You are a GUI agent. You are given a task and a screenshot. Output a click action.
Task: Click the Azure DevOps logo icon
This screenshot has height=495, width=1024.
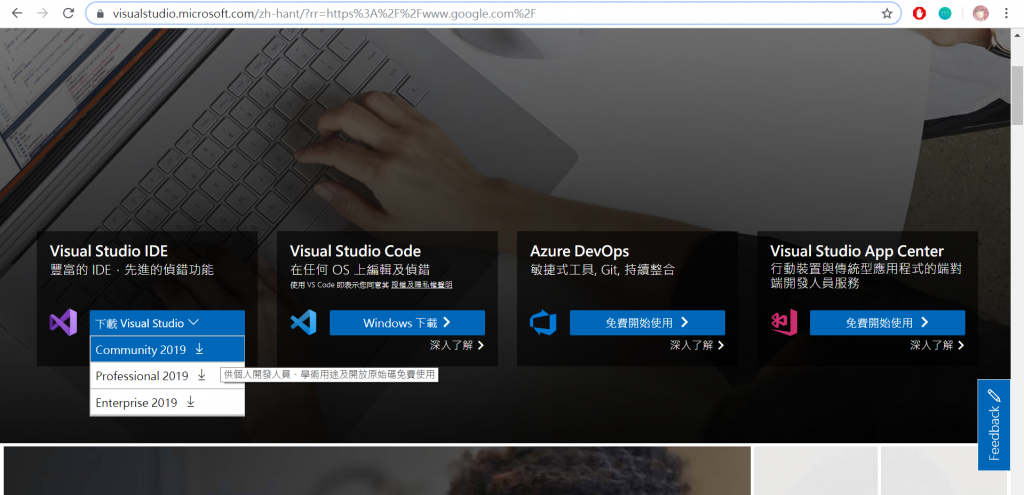pyautogui.click(x=543, y=323)
